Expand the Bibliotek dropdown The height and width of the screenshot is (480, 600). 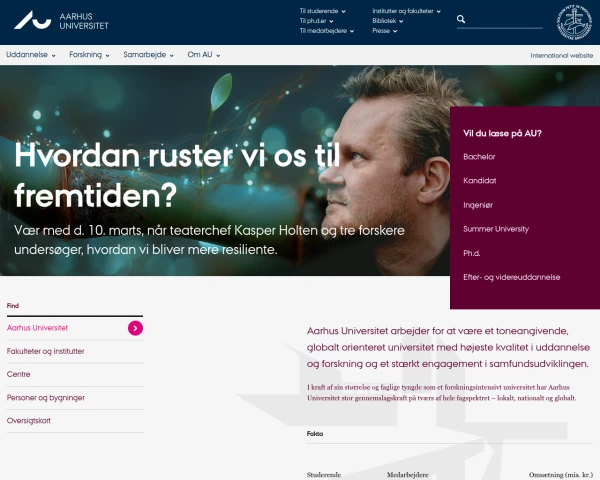coord(388,21)
